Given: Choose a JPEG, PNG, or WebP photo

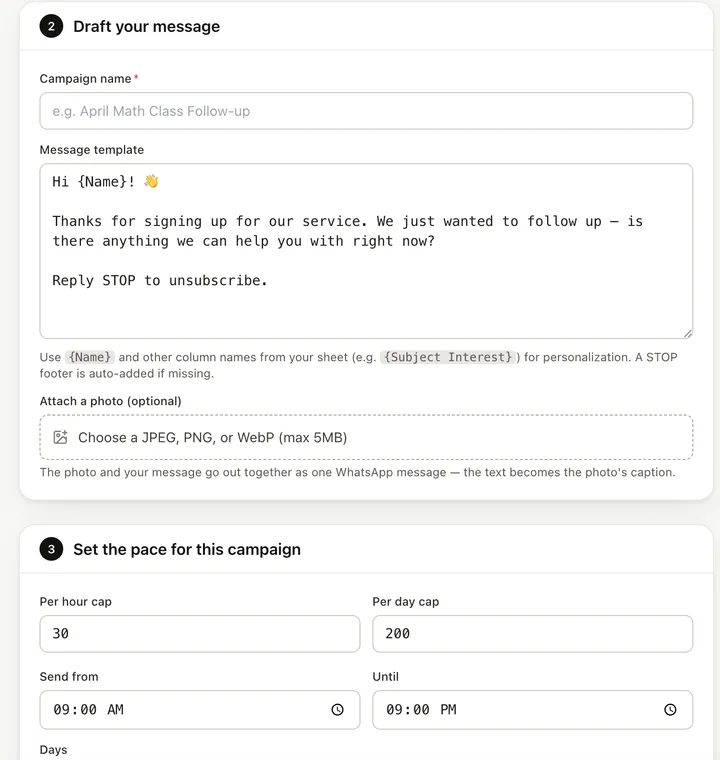Looking at the screenshot, I should [366, 437].
